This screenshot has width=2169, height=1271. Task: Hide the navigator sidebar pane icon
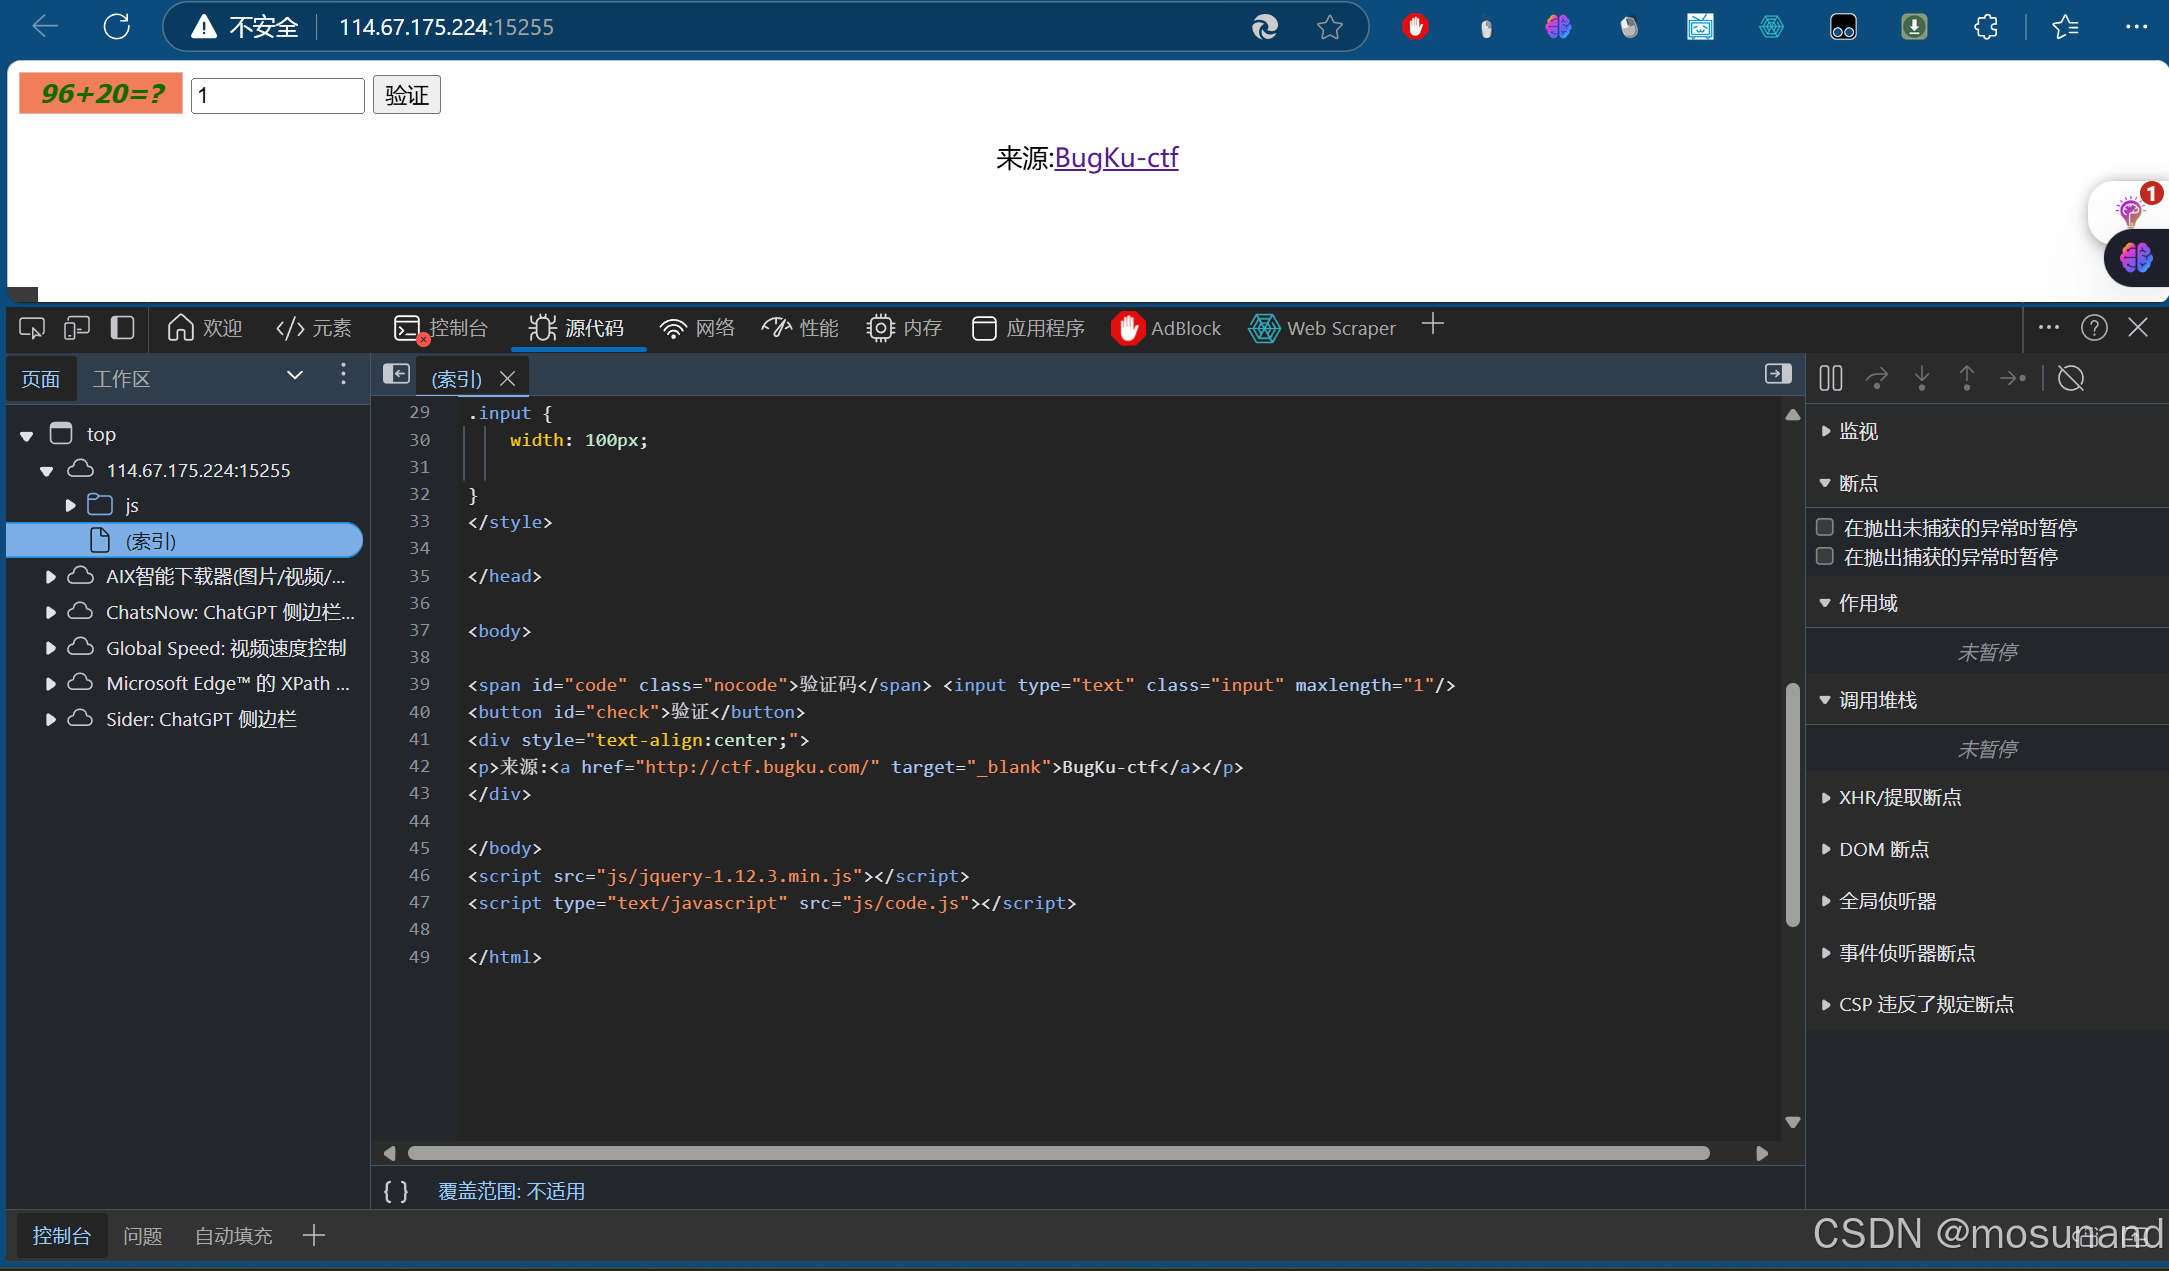point(396,374)
